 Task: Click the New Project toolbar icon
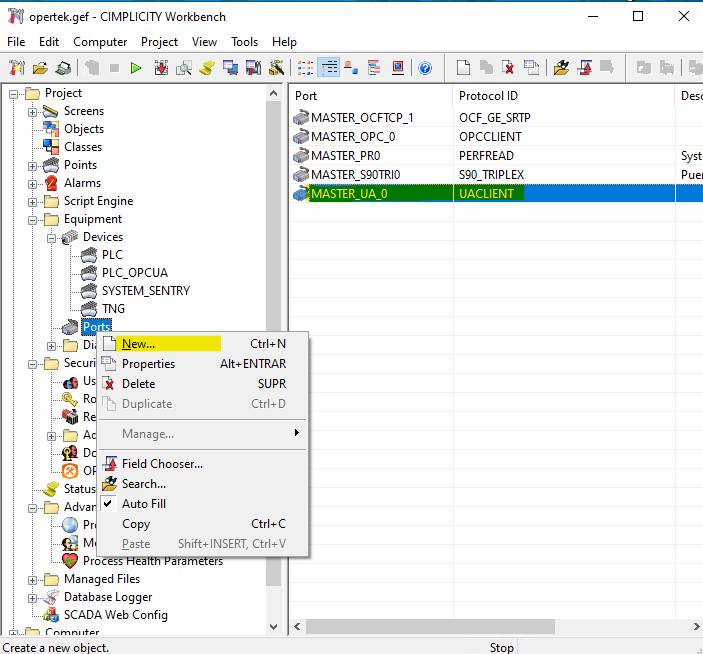click(17, 68)
